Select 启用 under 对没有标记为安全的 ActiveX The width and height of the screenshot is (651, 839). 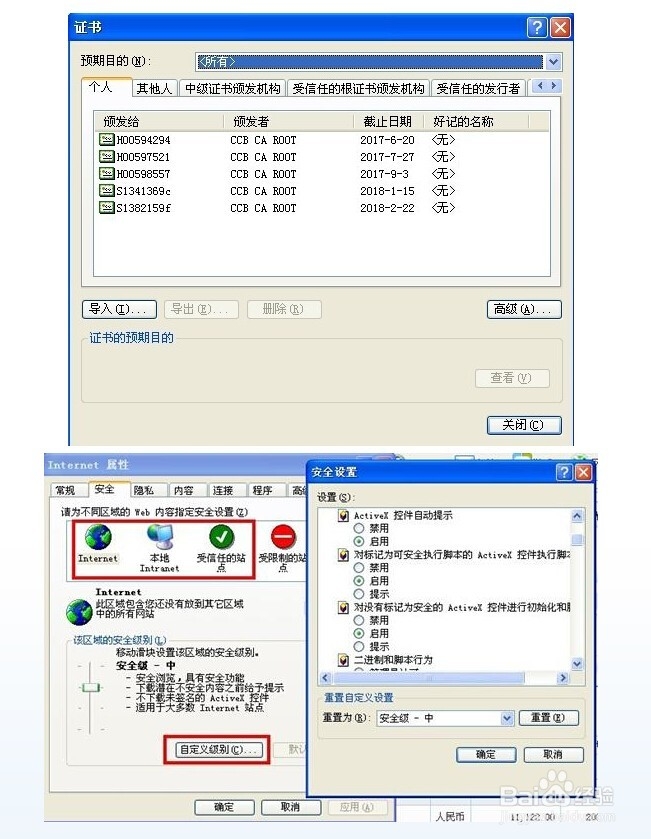359,633
